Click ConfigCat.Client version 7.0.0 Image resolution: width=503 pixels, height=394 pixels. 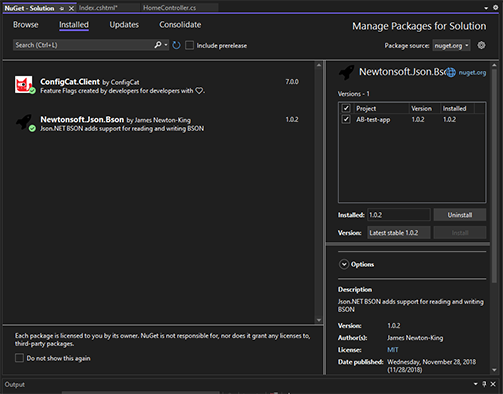tap(292, 82)
